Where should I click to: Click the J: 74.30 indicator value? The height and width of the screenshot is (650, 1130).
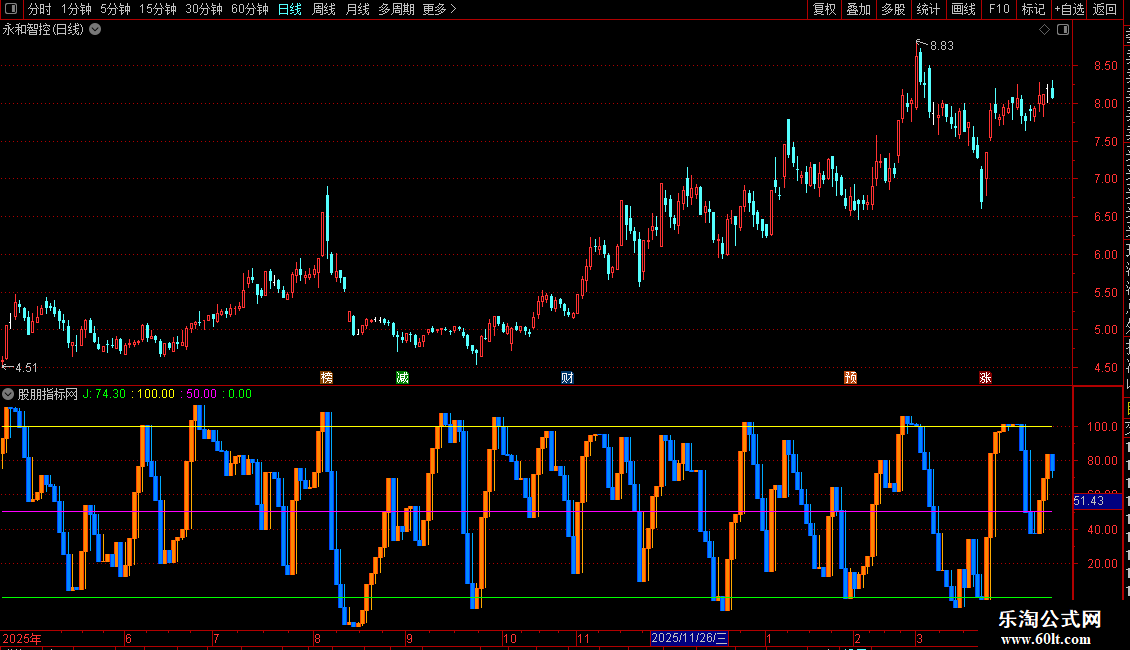pyautogui.click(x=104, y=394)
